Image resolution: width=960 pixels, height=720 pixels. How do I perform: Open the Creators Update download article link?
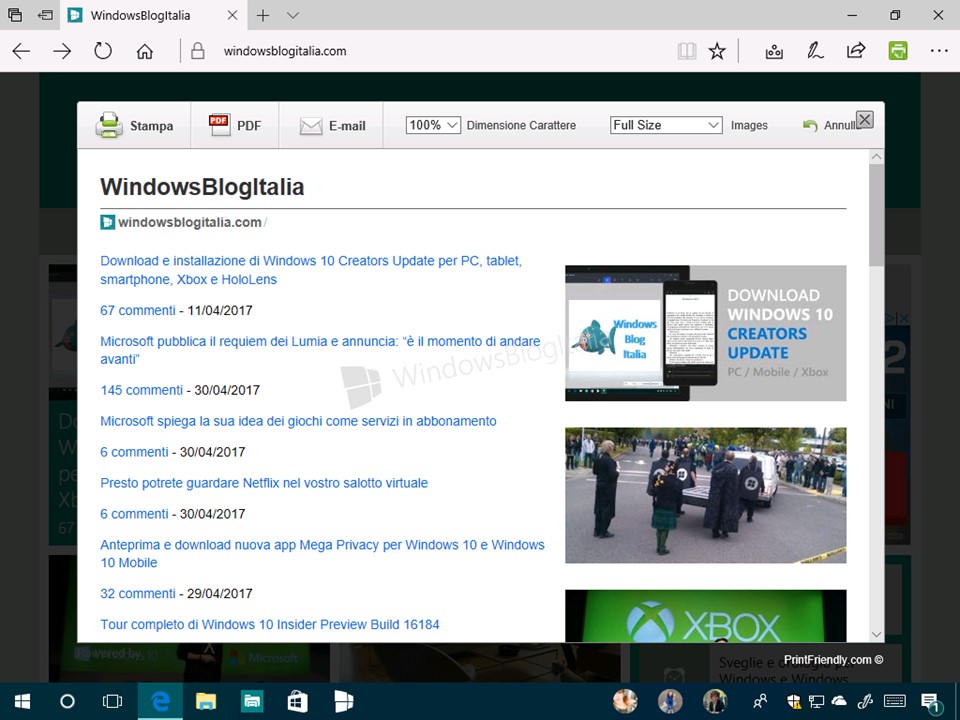click(x=311, y=270)
